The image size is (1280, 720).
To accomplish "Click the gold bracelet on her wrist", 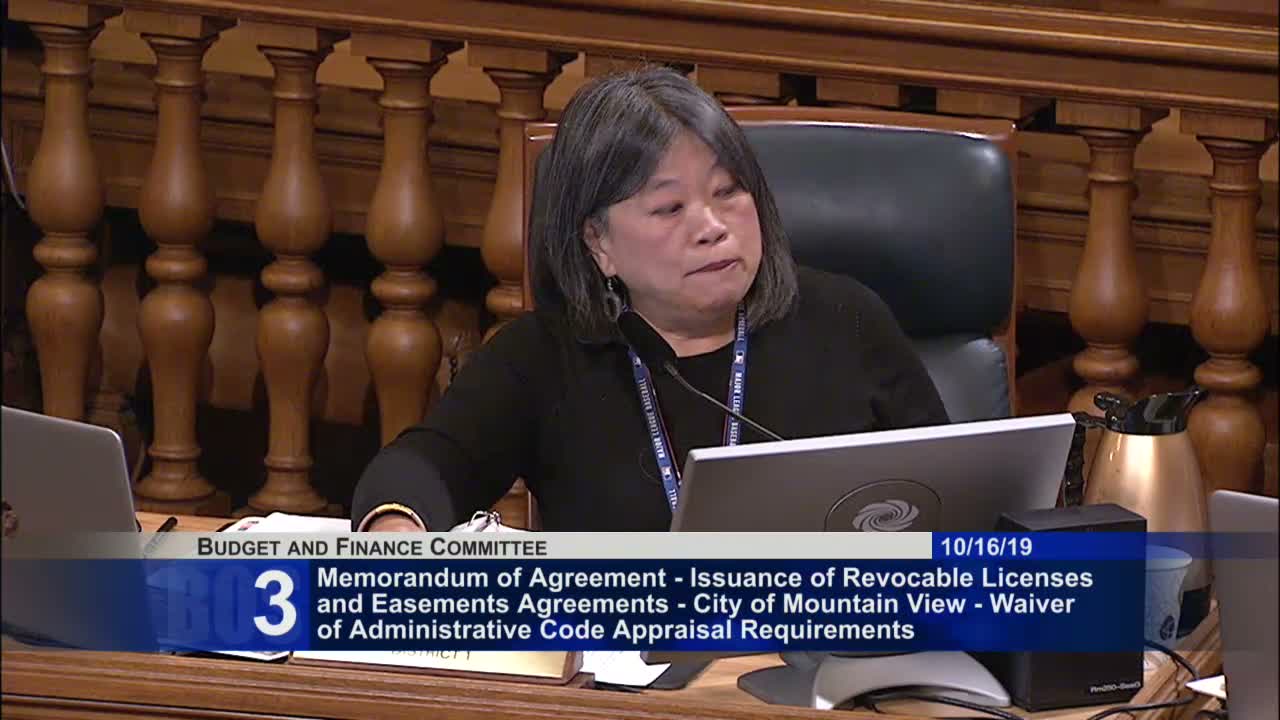I will (390, 514).
